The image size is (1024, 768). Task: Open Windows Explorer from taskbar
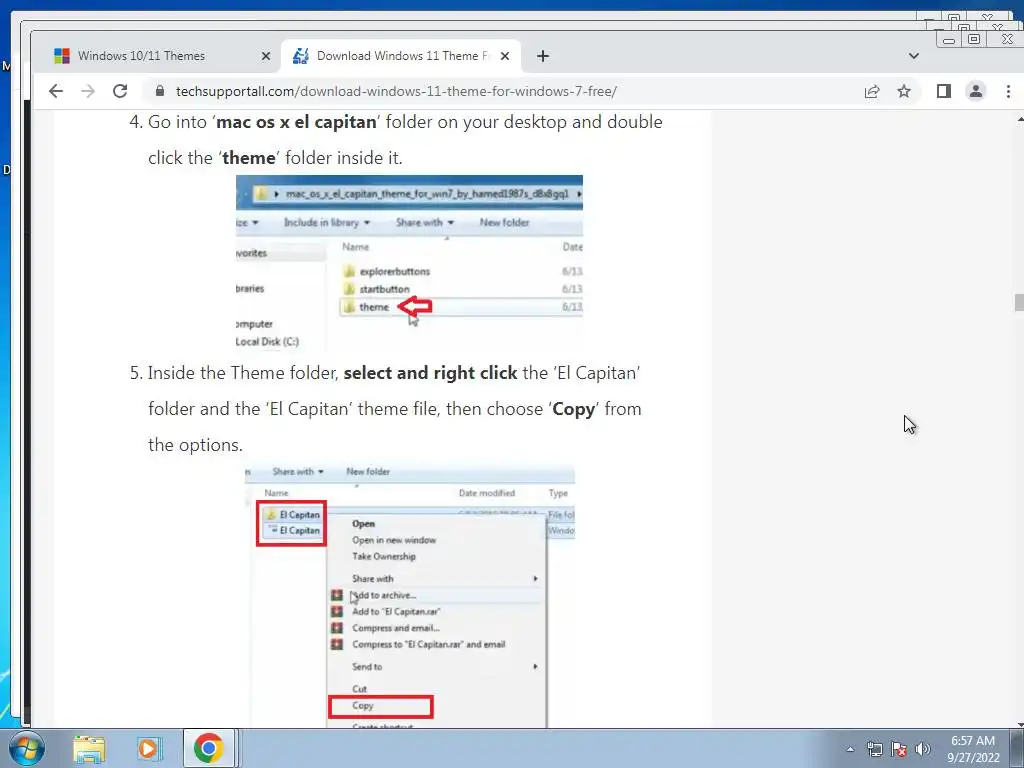pyautogui.click(x=89, y=749)
